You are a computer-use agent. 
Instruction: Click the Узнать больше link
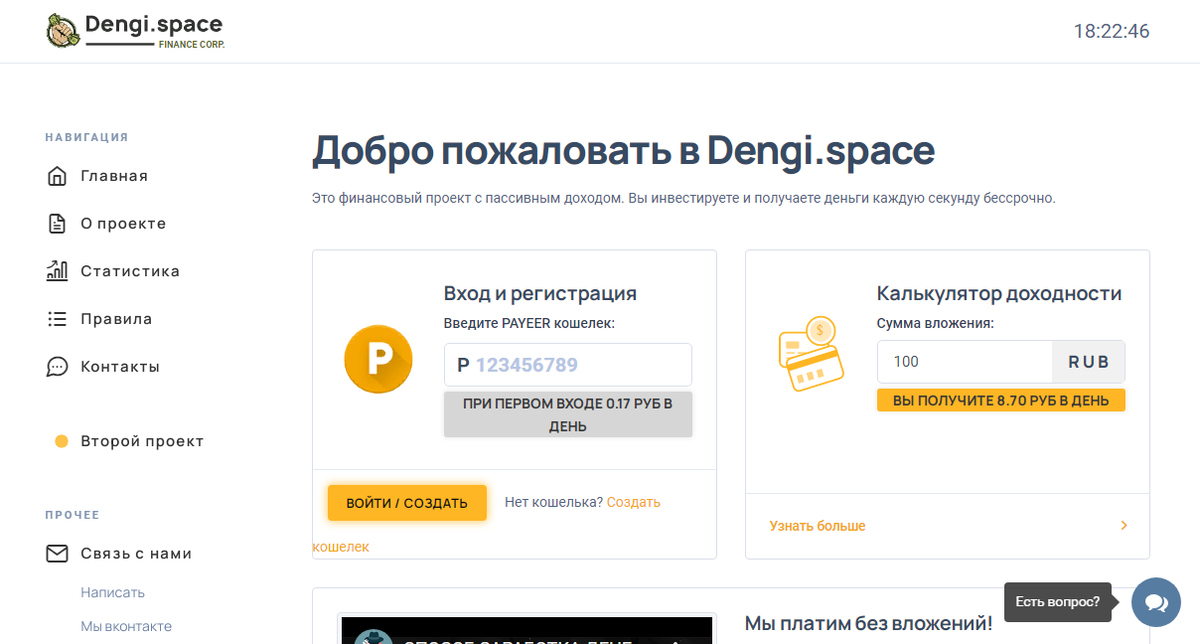click(817, 525)
